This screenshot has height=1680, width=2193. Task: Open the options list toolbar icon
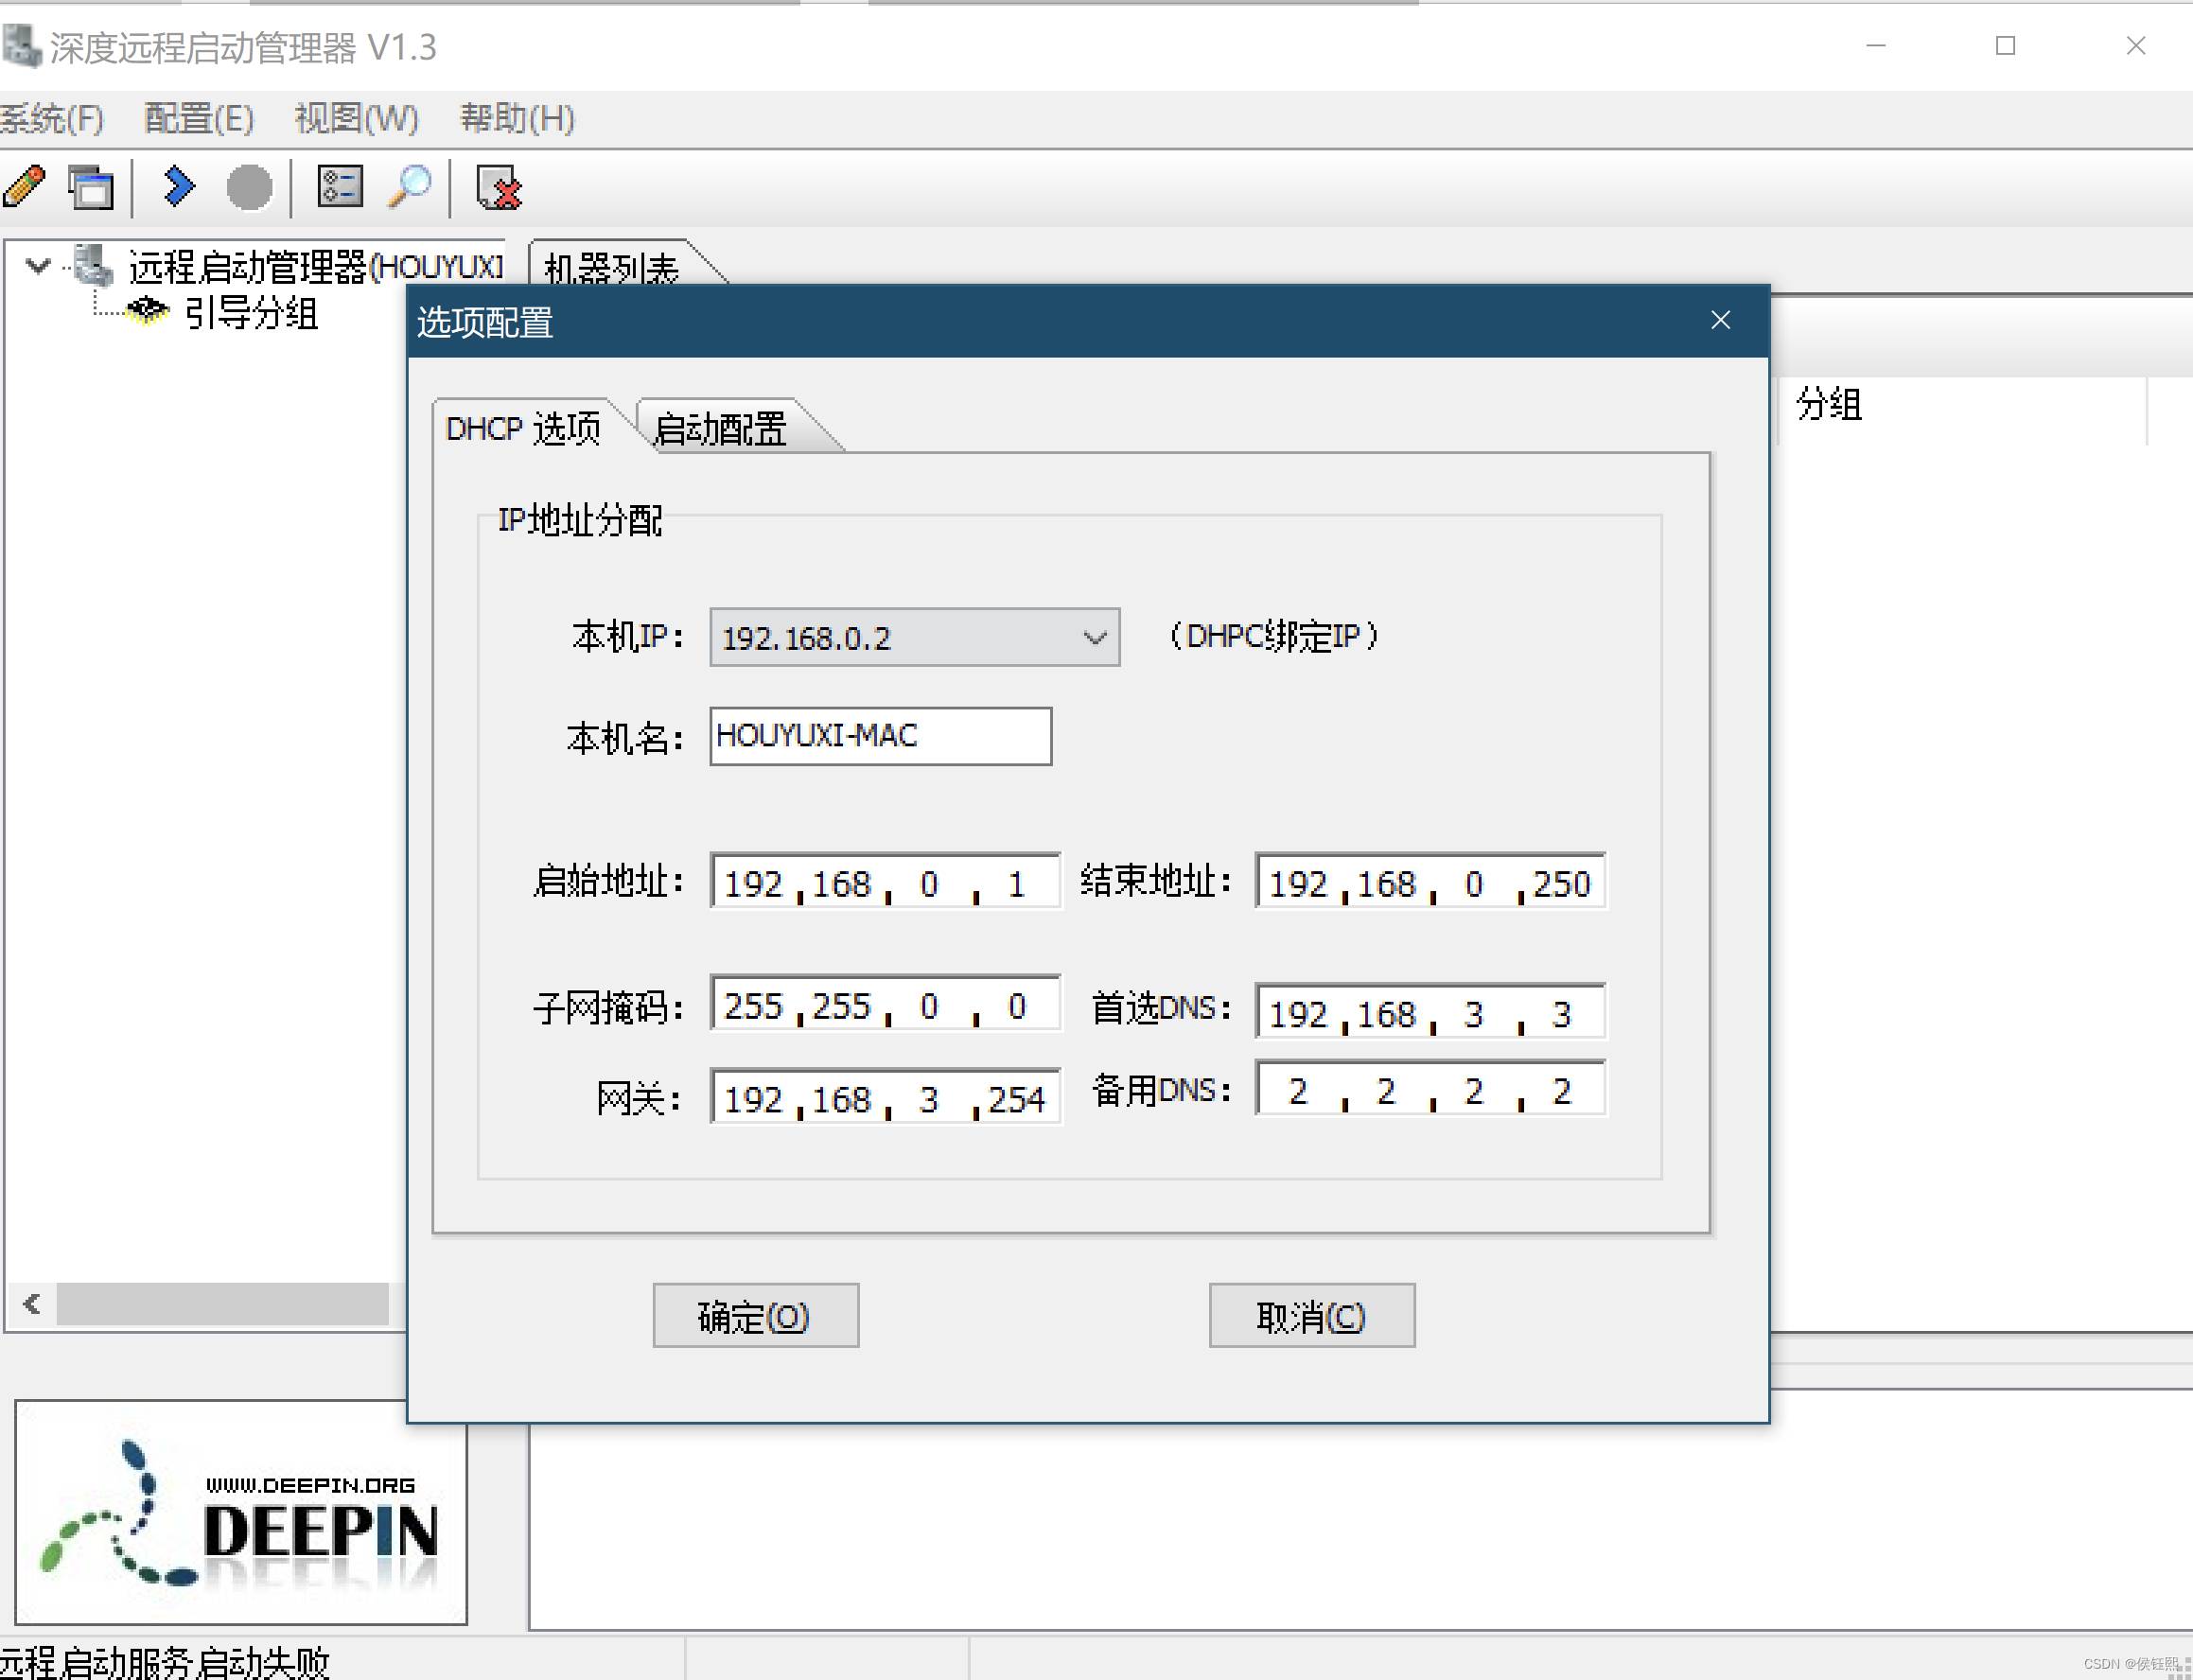tap(339, 187)
